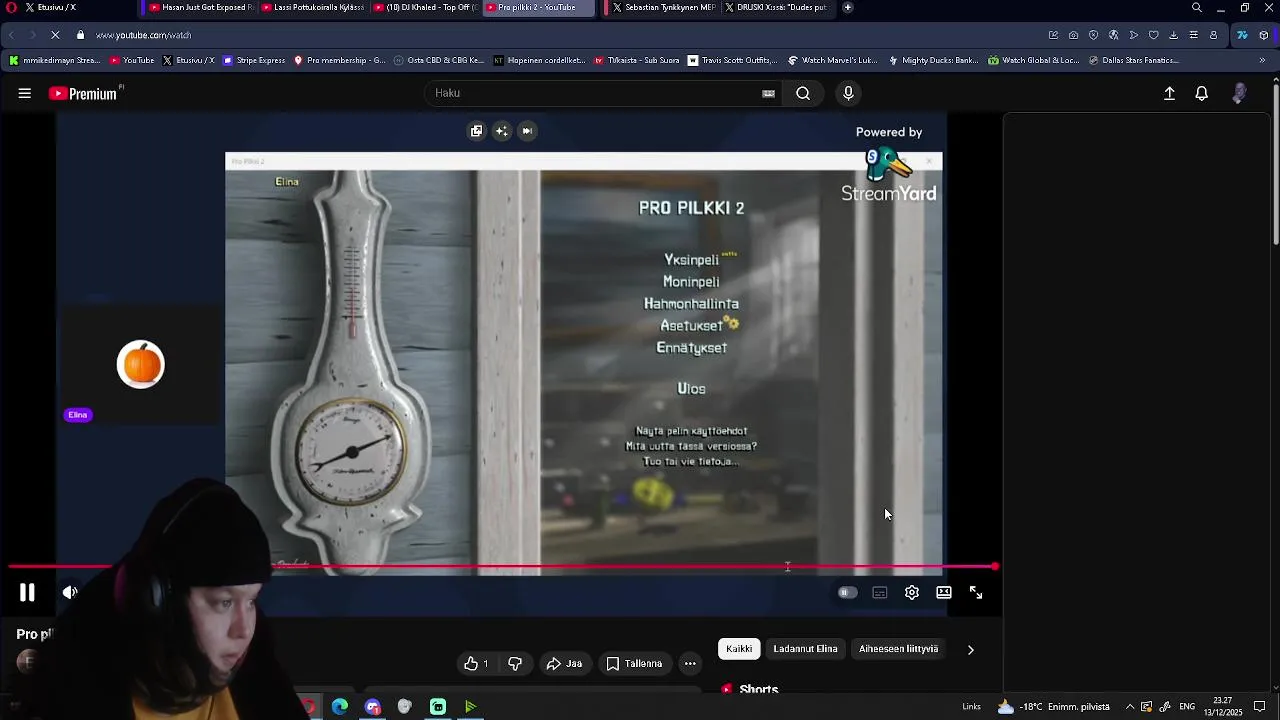Dislike the video with thumbs down

[515, 663]
